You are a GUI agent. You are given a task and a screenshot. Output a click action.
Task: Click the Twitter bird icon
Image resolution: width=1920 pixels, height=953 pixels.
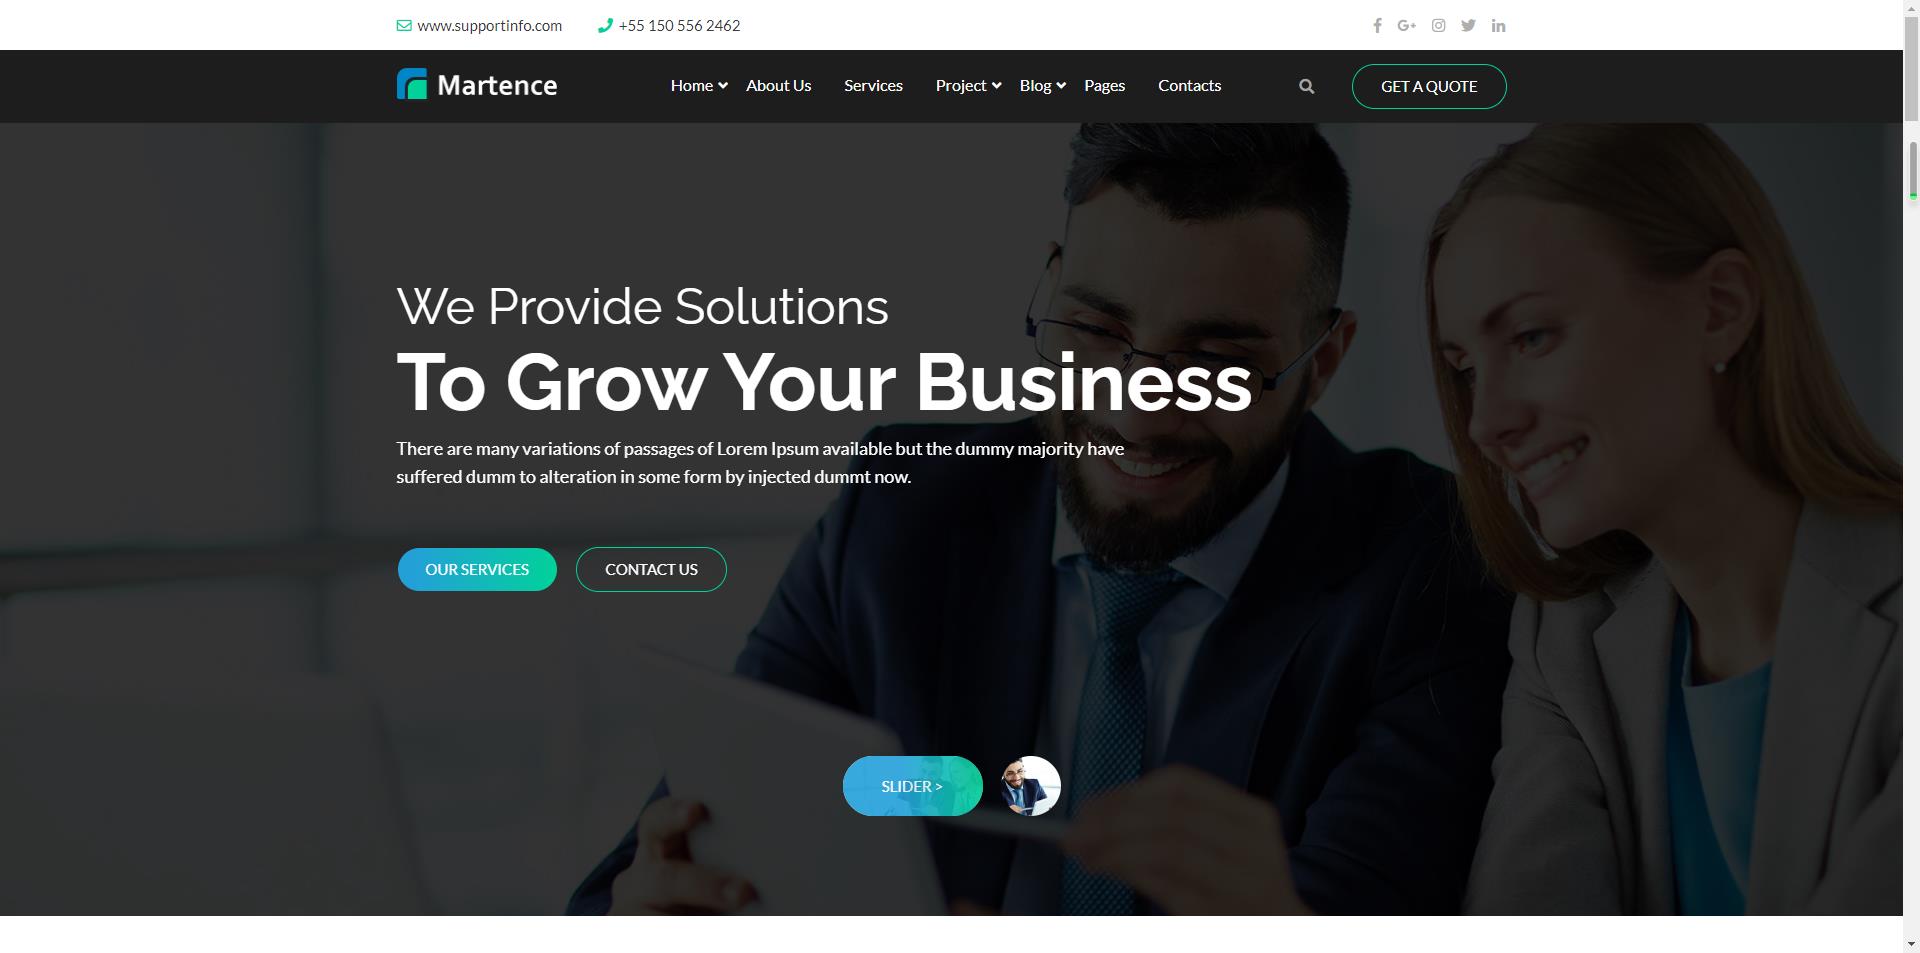coord(1468,26)
